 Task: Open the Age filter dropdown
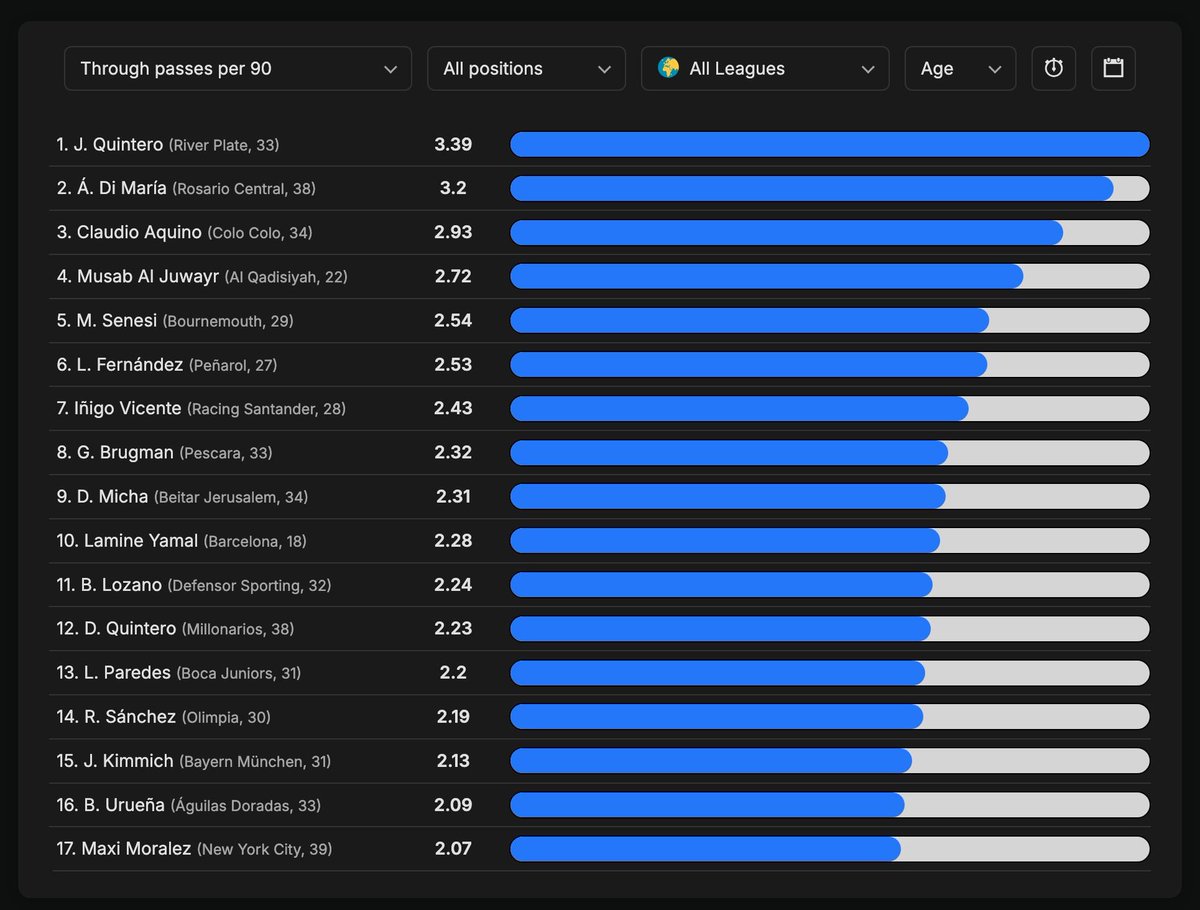coord(960,69)
